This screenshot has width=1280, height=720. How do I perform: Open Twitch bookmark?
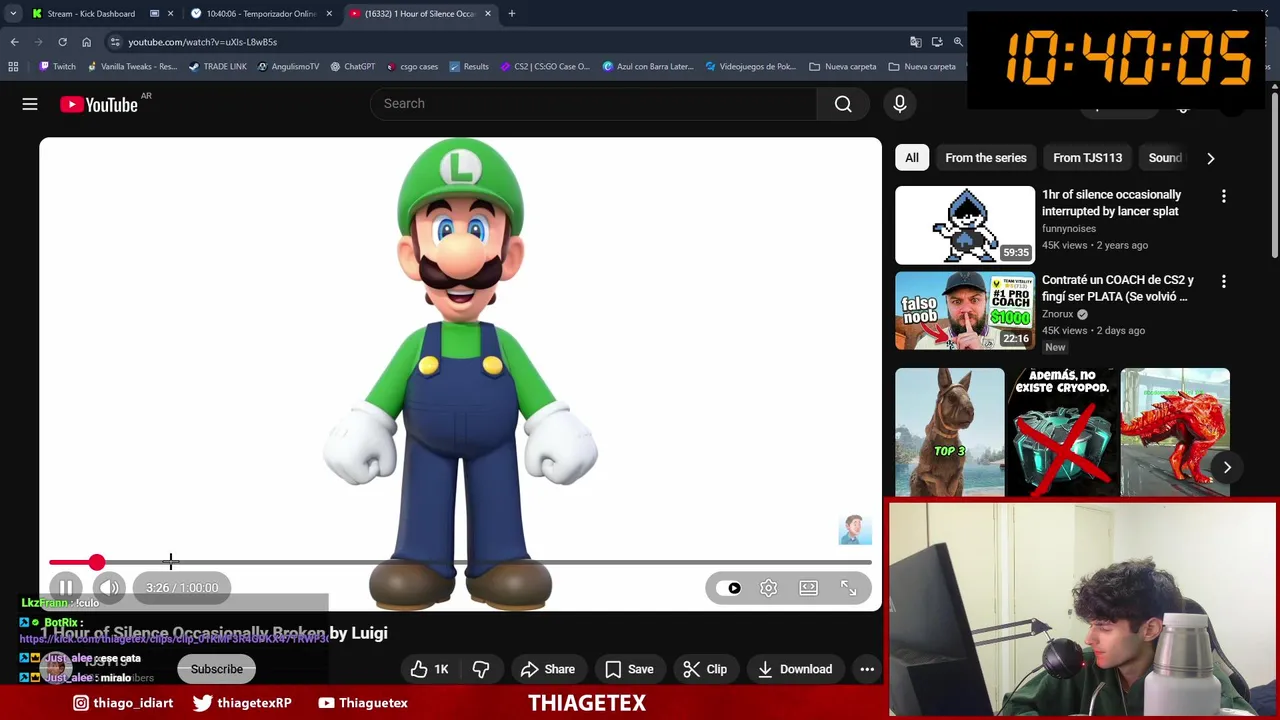[58, 67]
